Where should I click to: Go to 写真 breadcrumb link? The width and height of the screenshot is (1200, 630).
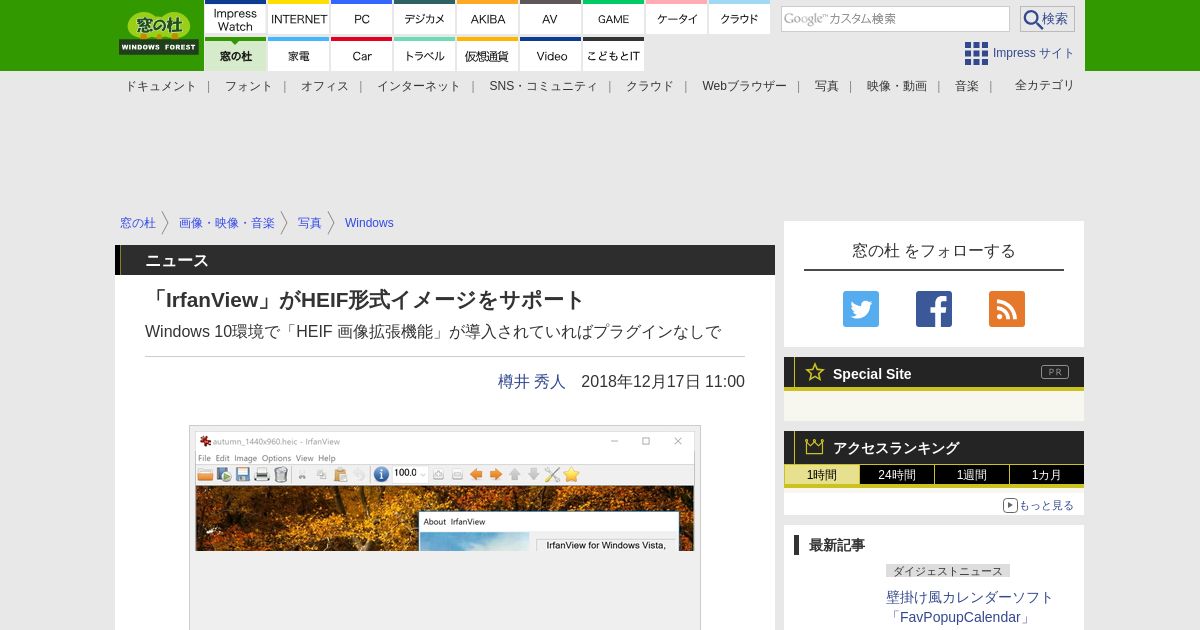tap(310, 223)
